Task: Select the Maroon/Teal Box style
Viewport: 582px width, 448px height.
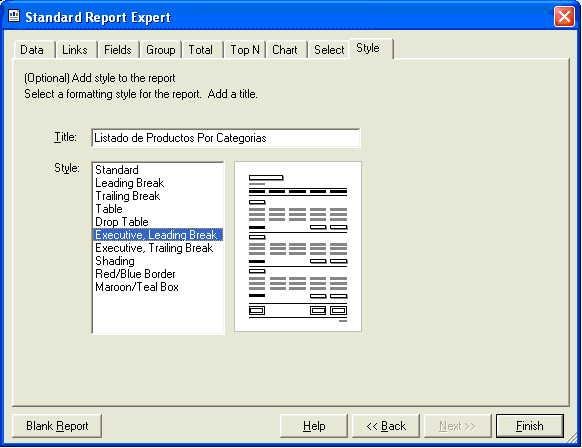Action: (x=137, y=287)
